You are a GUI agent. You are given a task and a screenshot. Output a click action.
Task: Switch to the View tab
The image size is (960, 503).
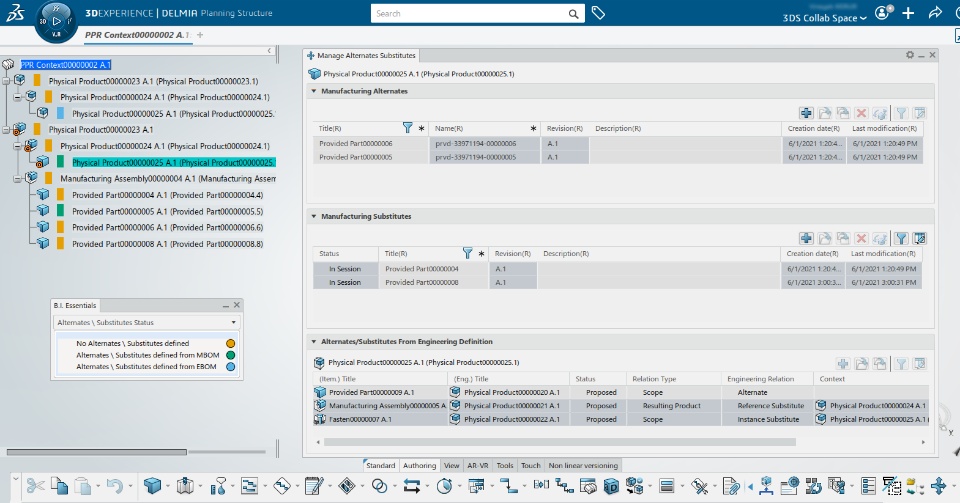pyautogui.click(x=451, y=466)
